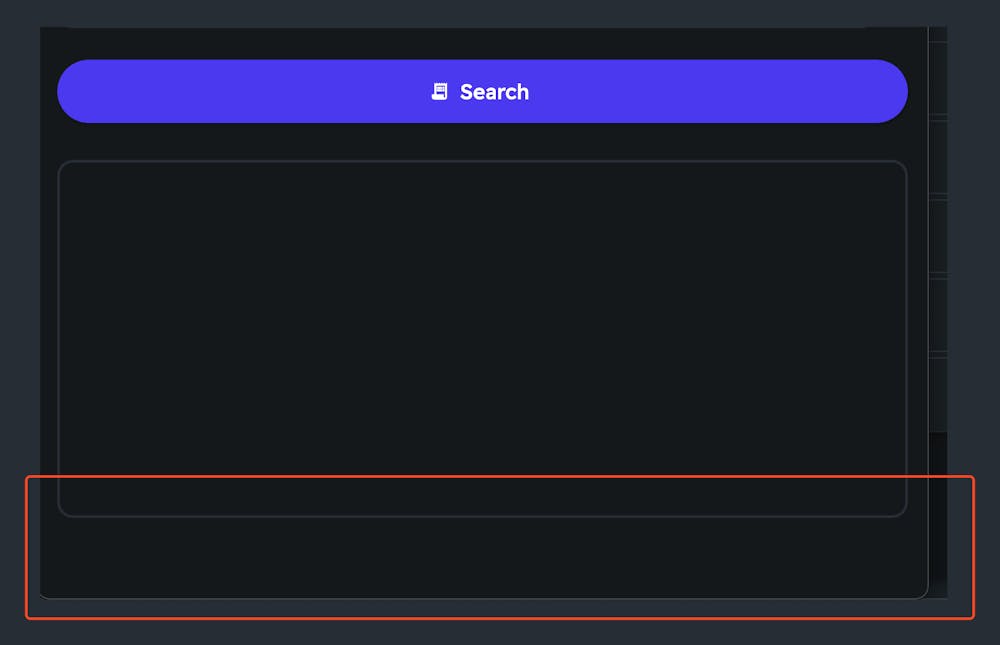Click the purple Search button
The image size is (1000, 645).
tap(482, 91)
